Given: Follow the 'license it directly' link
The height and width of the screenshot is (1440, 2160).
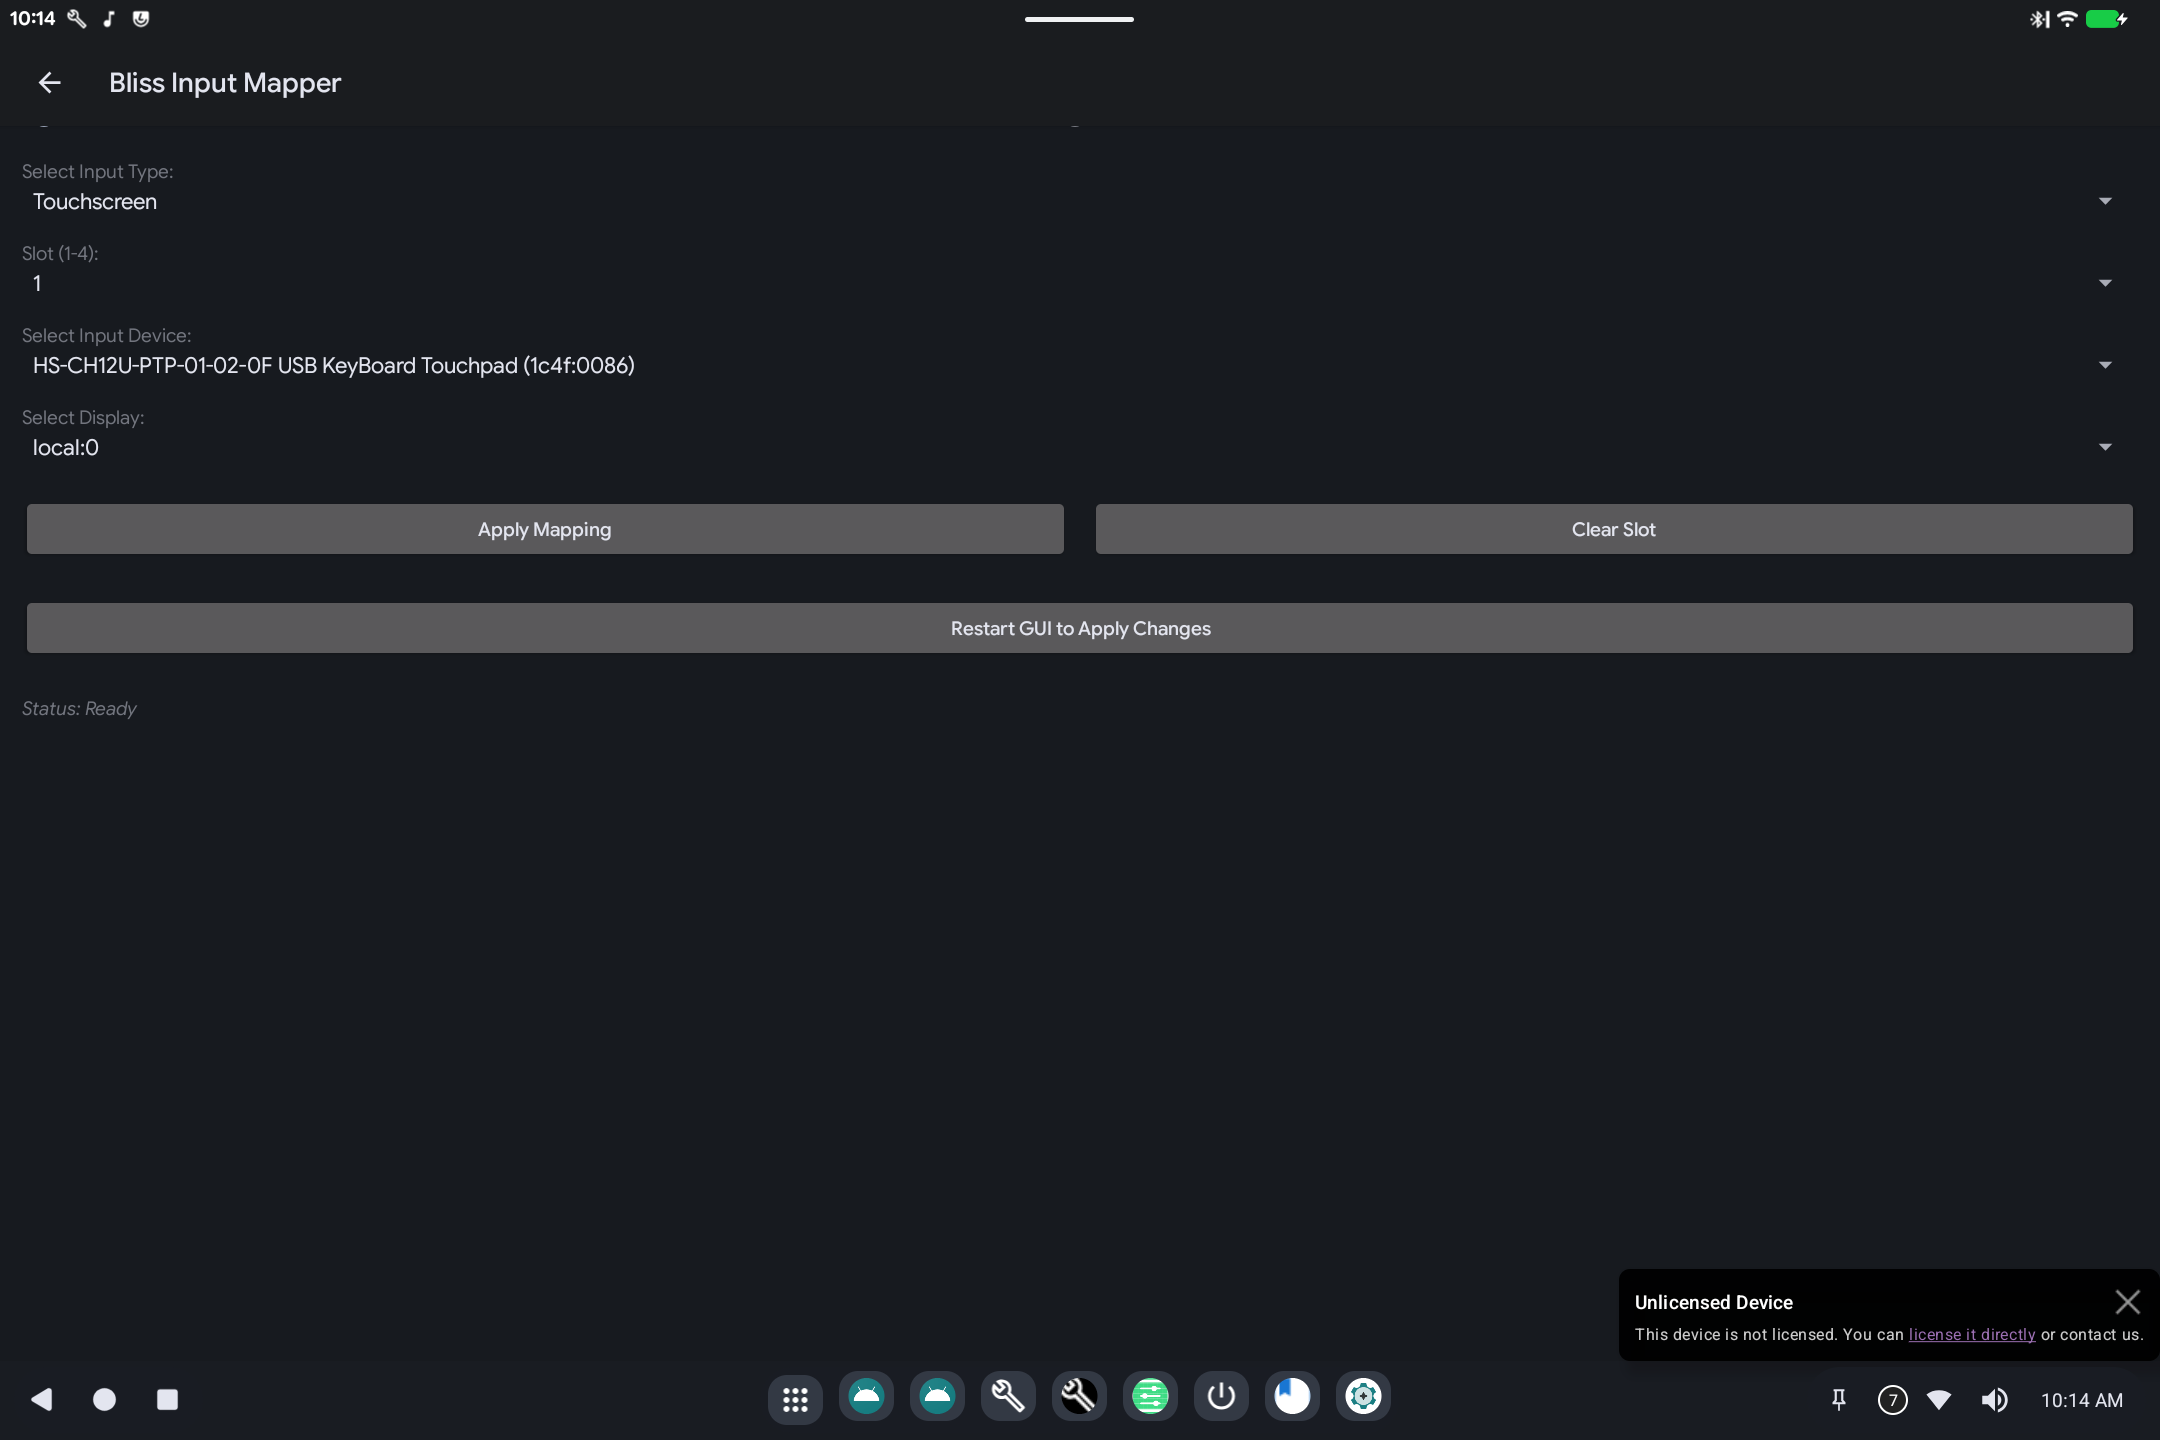Looking at the screenshot, I should (1972, 1335).
